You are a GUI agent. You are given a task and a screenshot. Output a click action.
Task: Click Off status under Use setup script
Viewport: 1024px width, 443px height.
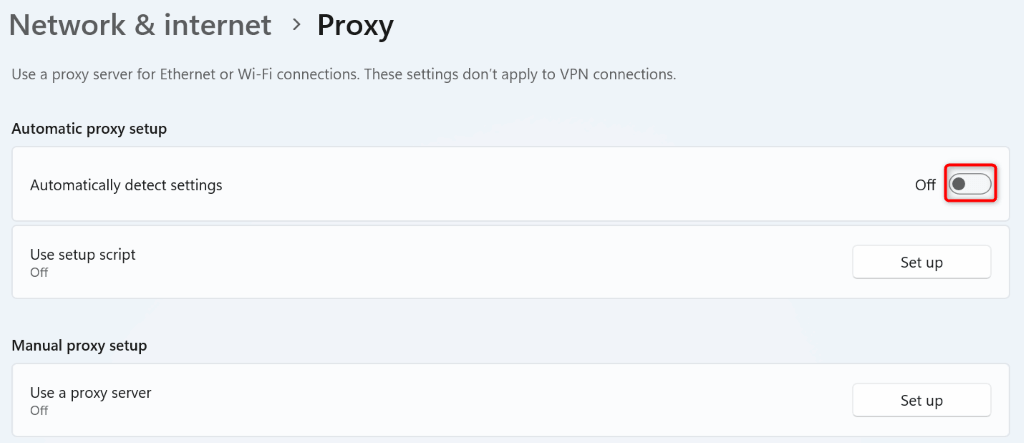[39, 272]
